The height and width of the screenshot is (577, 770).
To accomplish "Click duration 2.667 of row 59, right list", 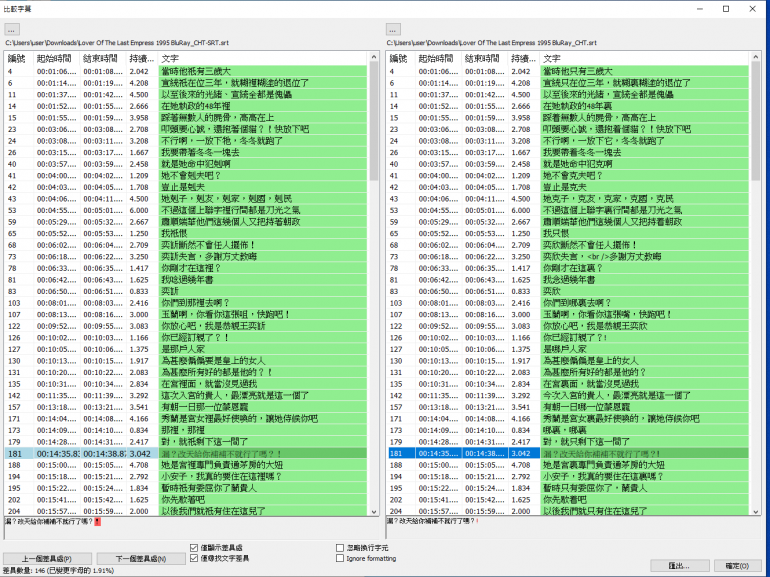I will pos(521,222).
